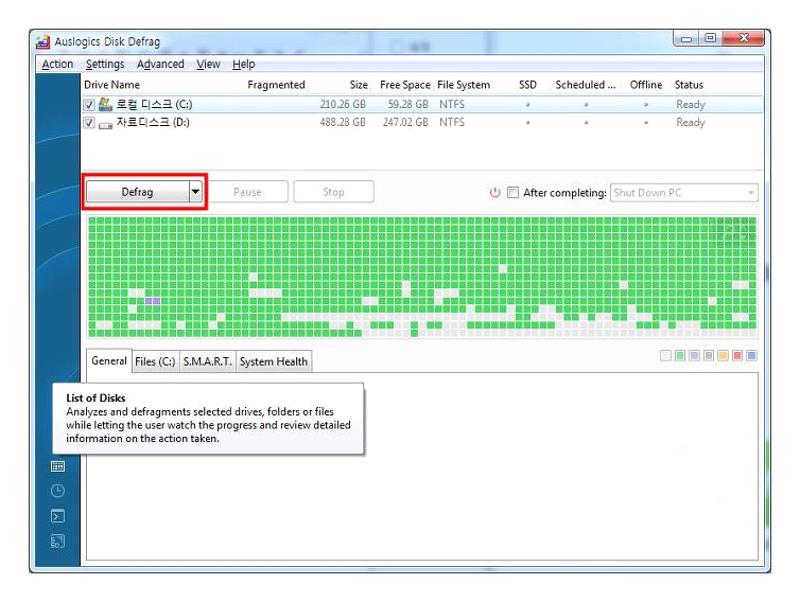Viewport: 800px width, 602px height.
Task: Click NTFS in the D: drive row
Action: point(452,122)
